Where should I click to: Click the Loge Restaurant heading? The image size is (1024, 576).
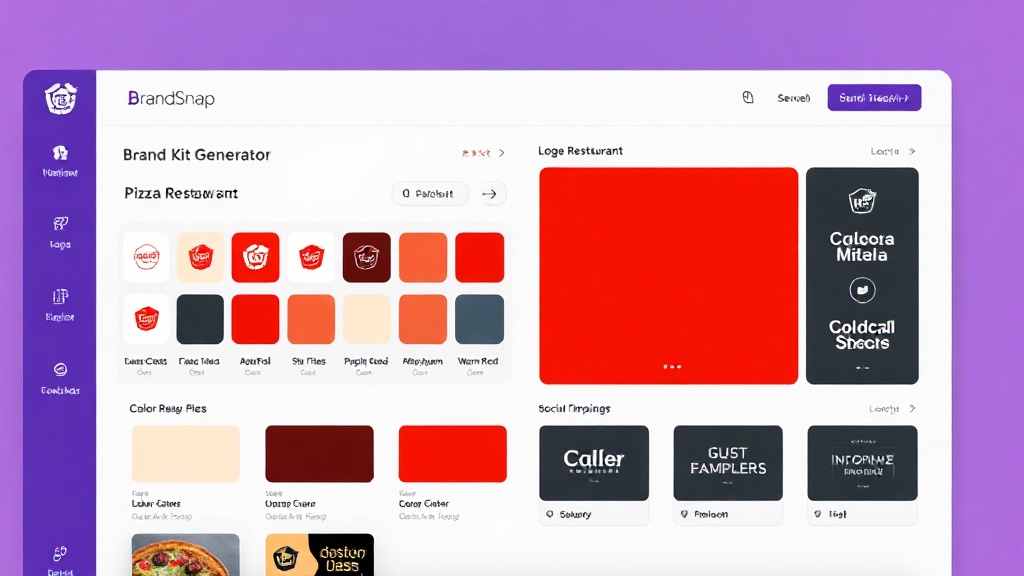coord(581,151)
